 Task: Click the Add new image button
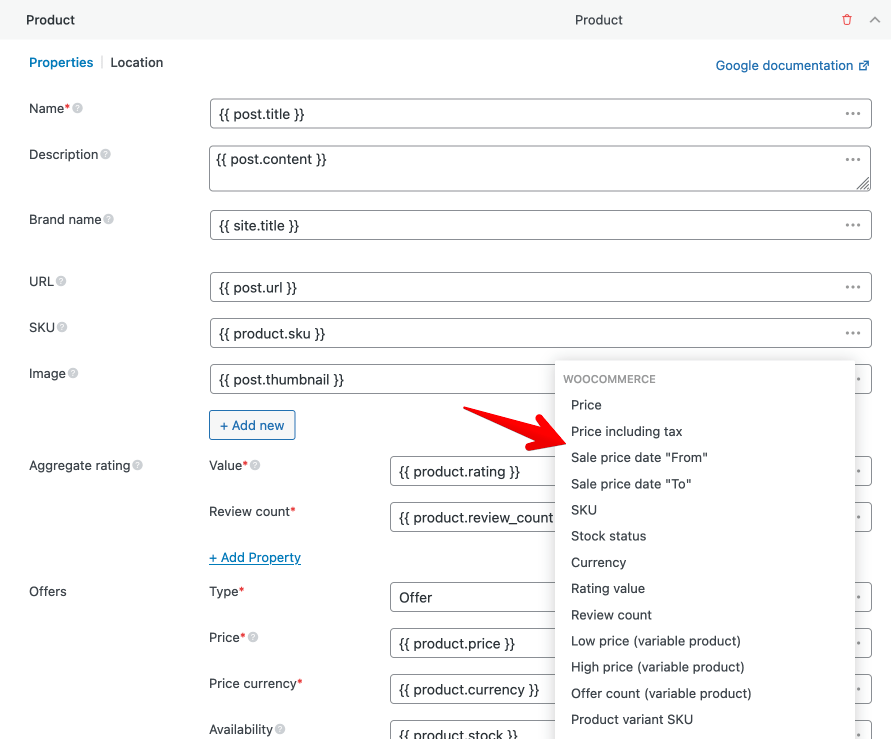click(x=252, y=425)
